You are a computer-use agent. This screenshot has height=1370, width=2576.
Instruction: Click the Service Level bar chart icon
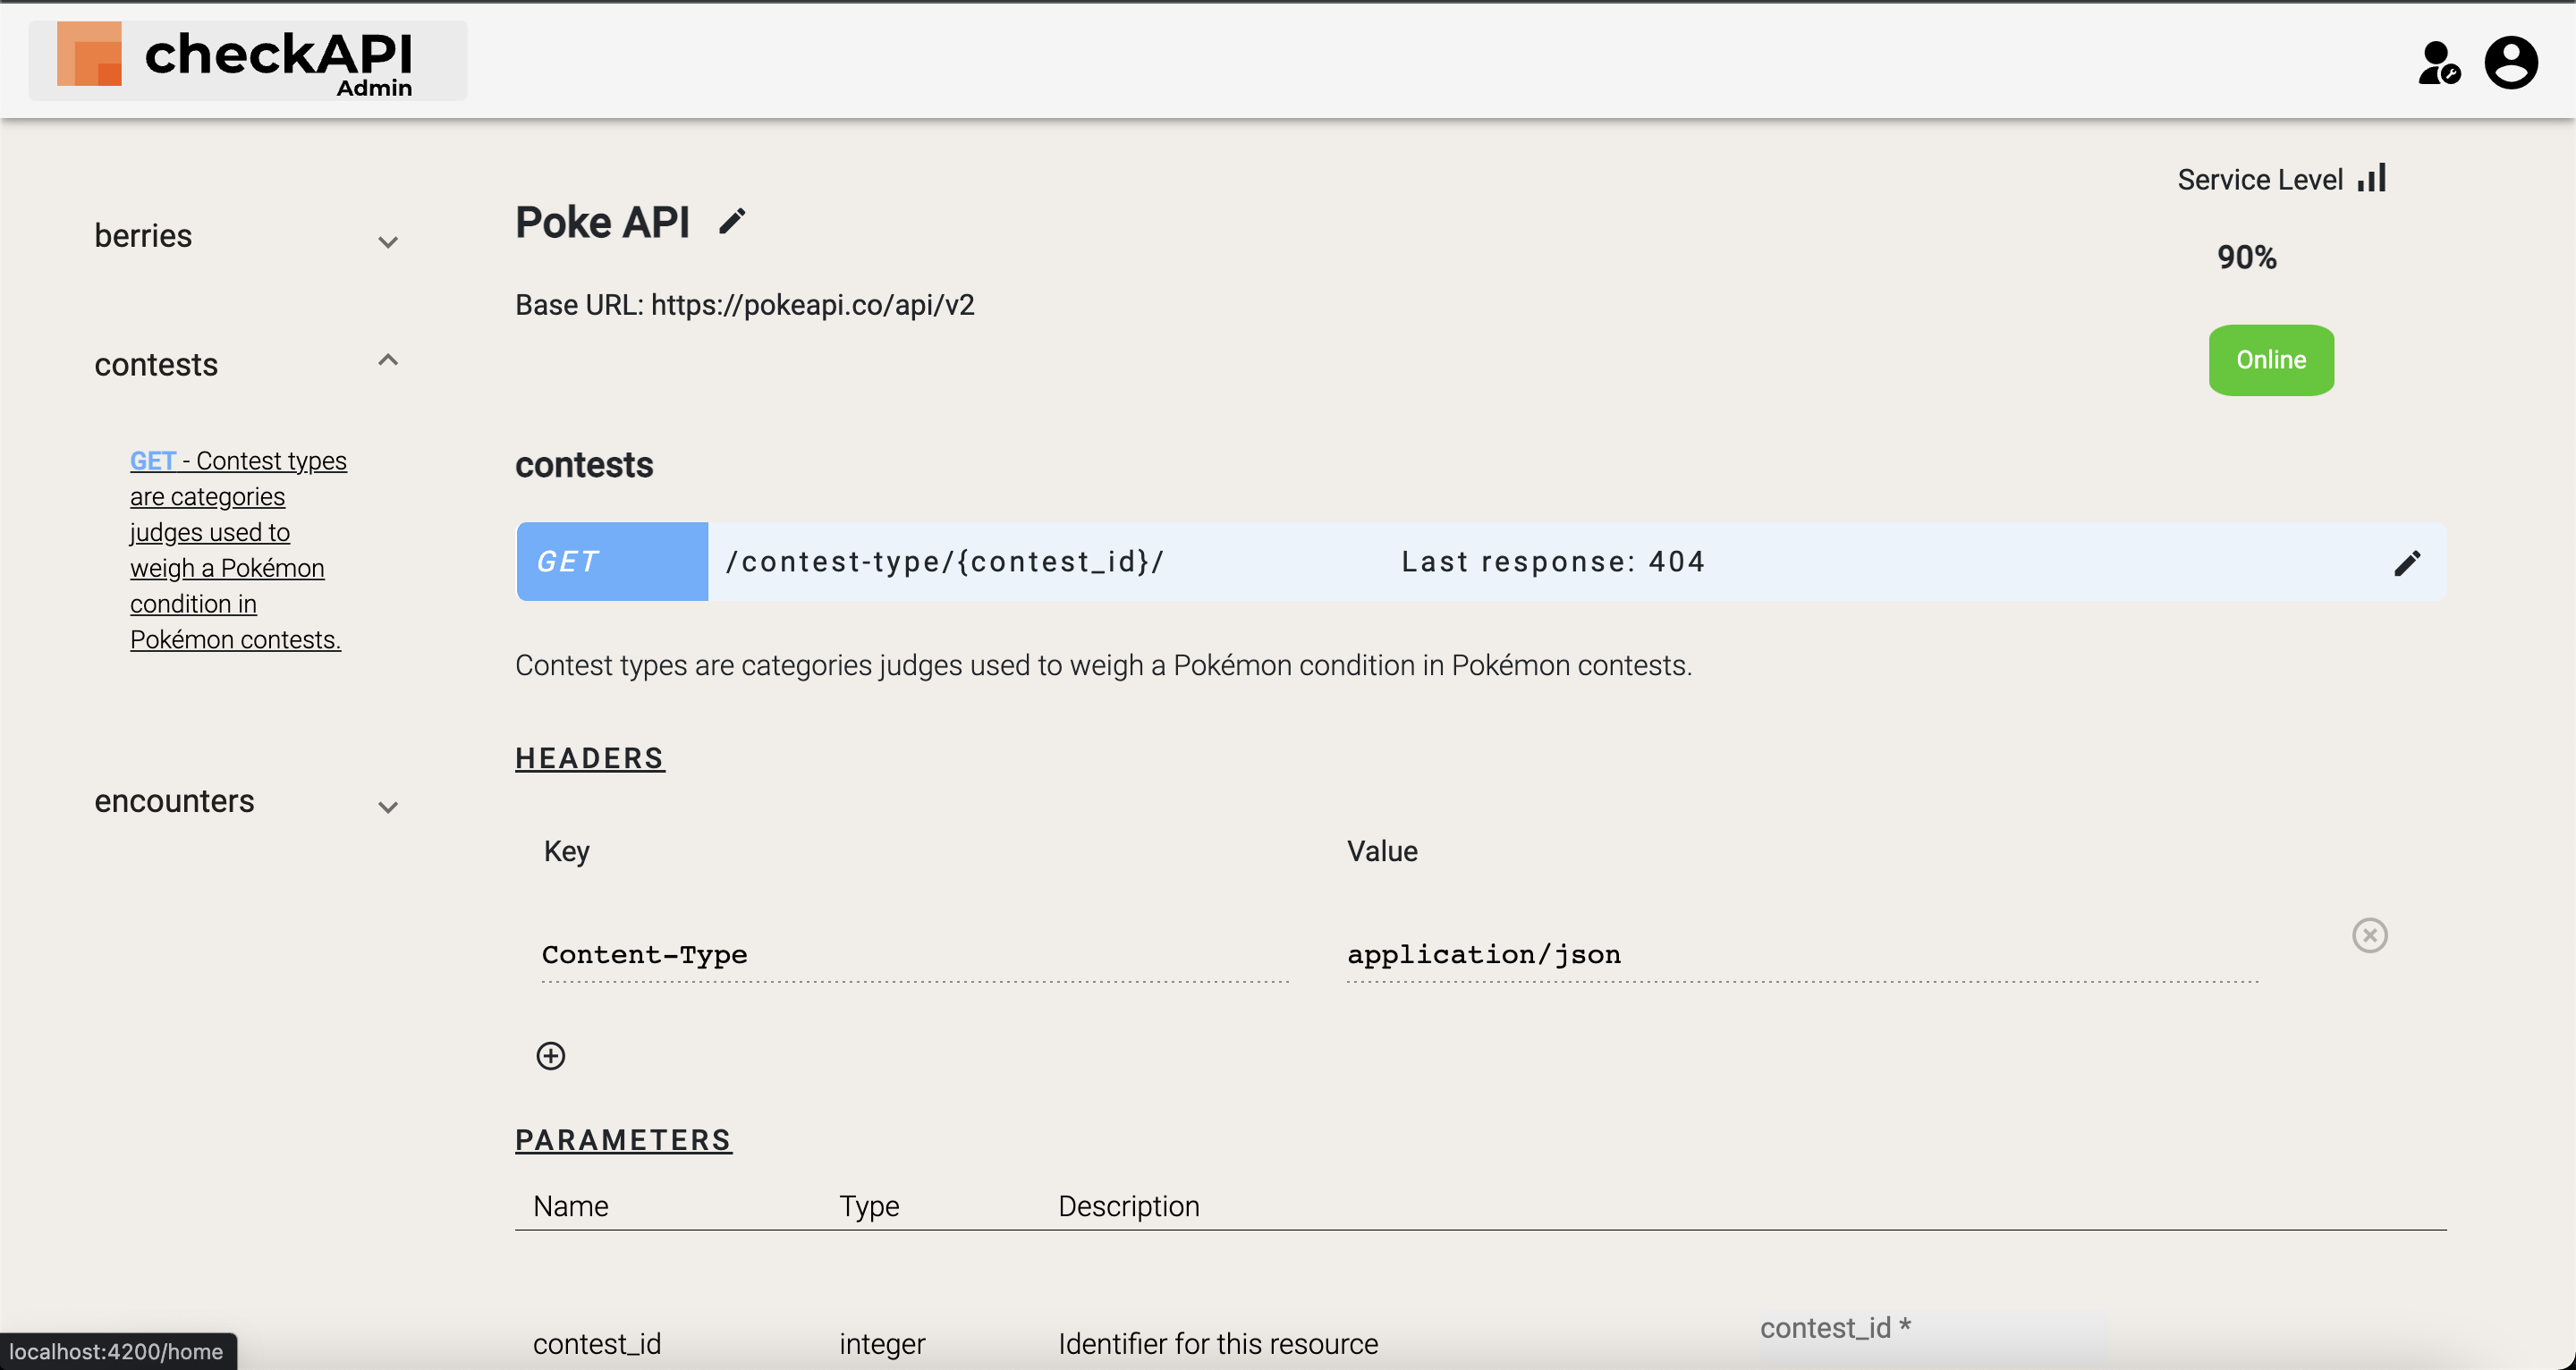(2372, 178)
